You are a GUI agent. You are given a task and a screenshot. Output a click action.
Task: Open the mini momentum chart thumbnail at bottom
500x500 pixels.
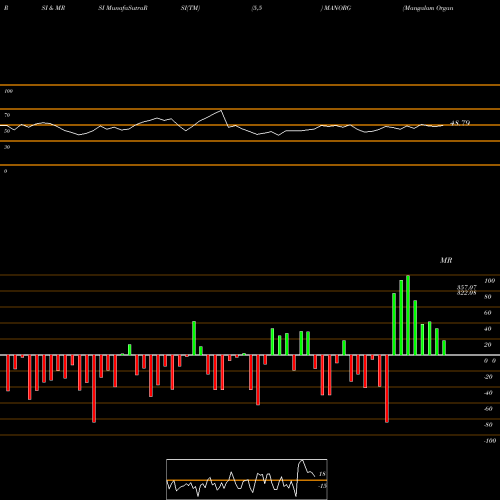click(x=247, y=479)
